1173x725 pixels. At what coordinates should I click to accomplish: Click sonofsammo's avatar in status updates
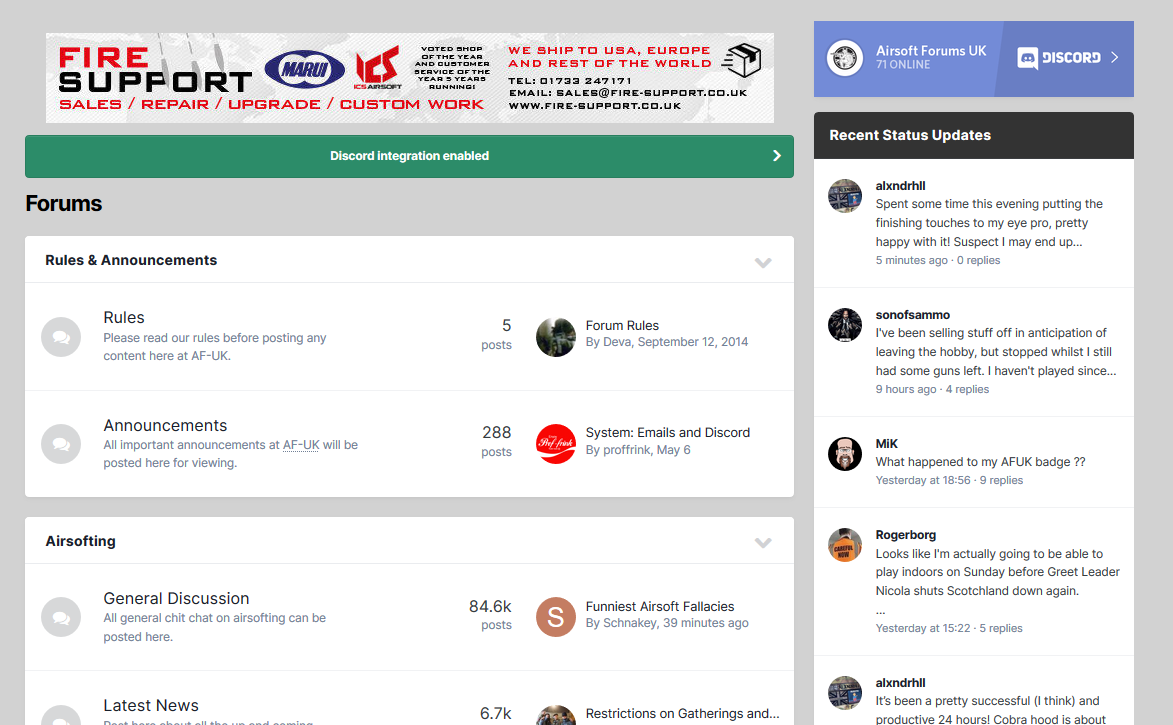pos(845,325)
